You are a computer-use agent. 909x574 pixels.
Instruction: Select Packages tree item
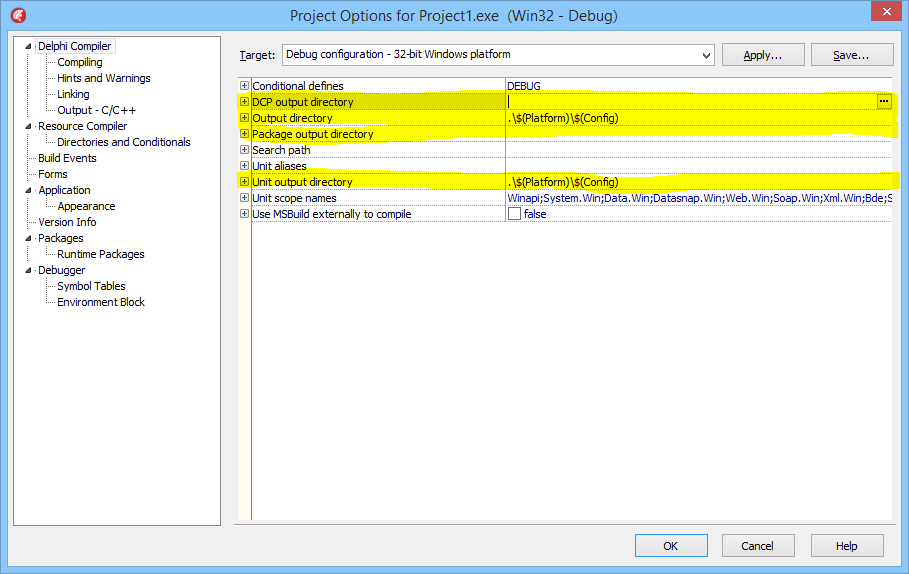[61, 238]
